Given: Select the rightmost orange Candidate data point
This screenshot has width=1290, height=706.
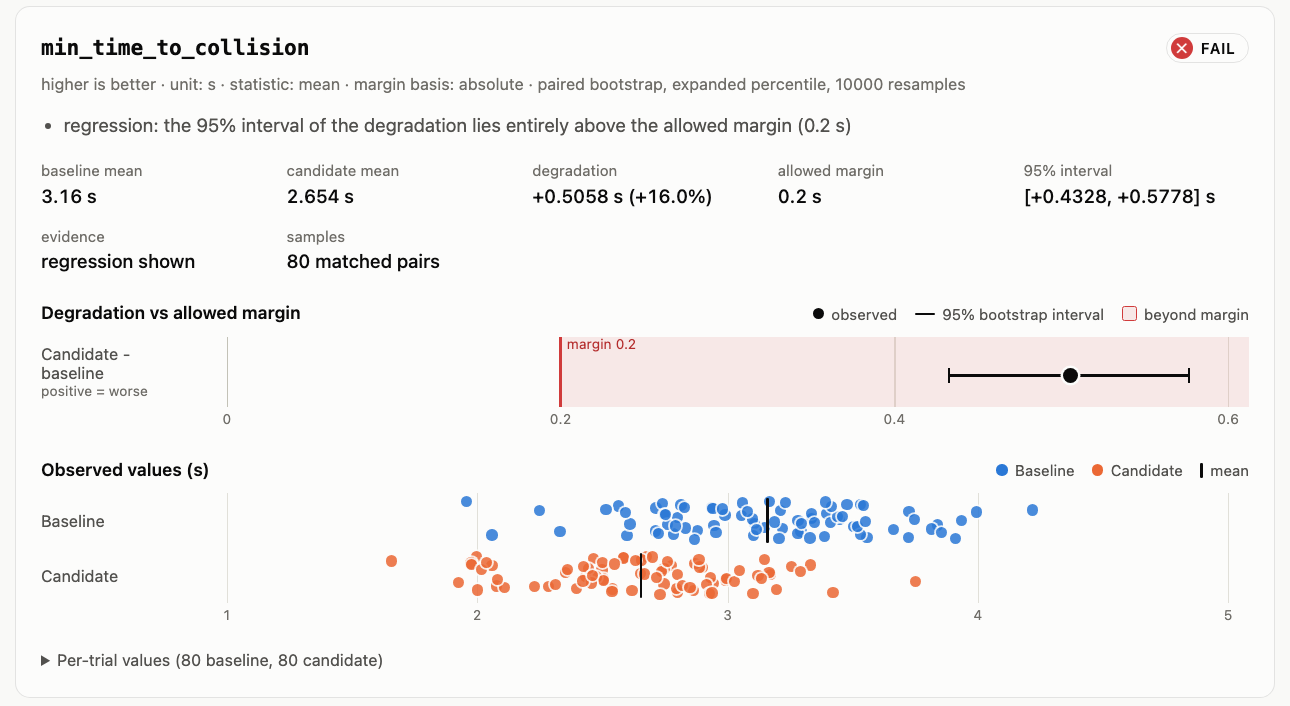Looking at the screenshot, I should 915,581.
